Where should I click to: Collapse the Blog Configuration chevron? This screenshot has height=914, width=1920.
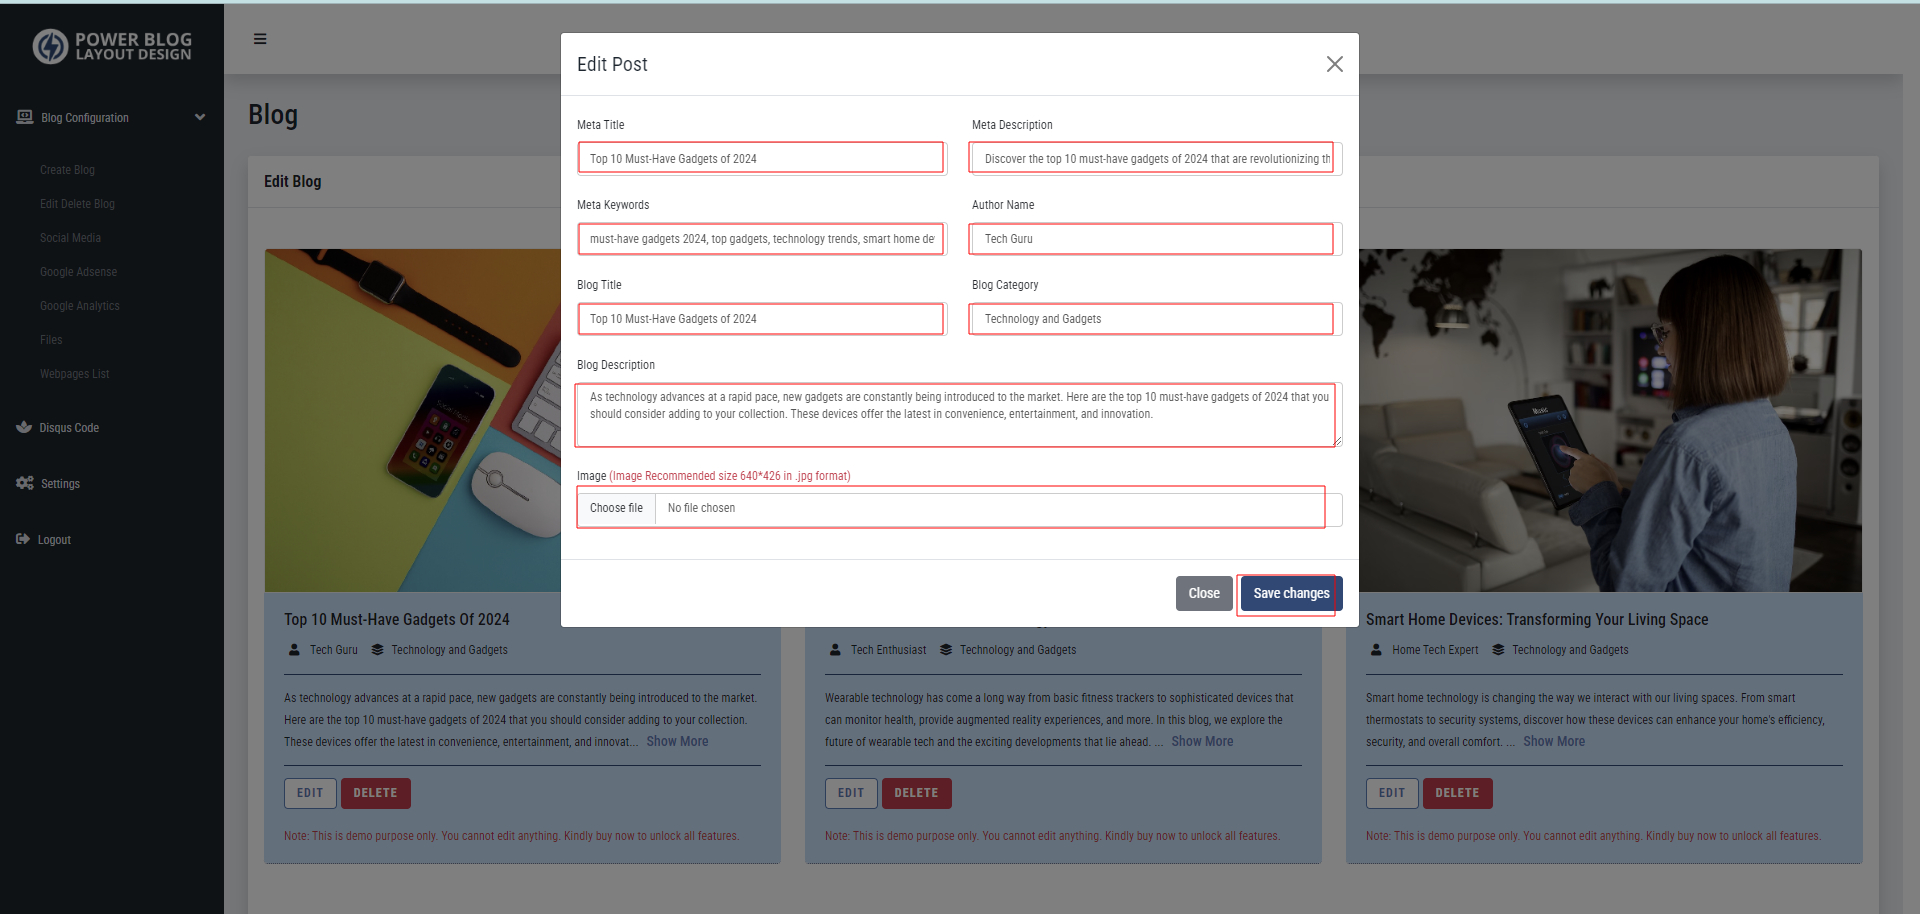coord(200,117)
